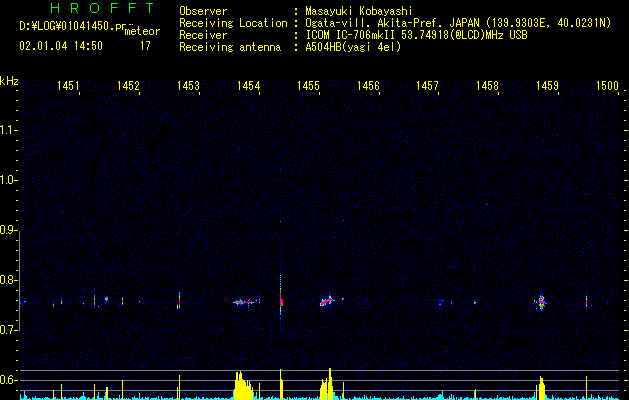The image size is (629, 400).
Task: Click the meteor count value 17
Action: point(145,46)
